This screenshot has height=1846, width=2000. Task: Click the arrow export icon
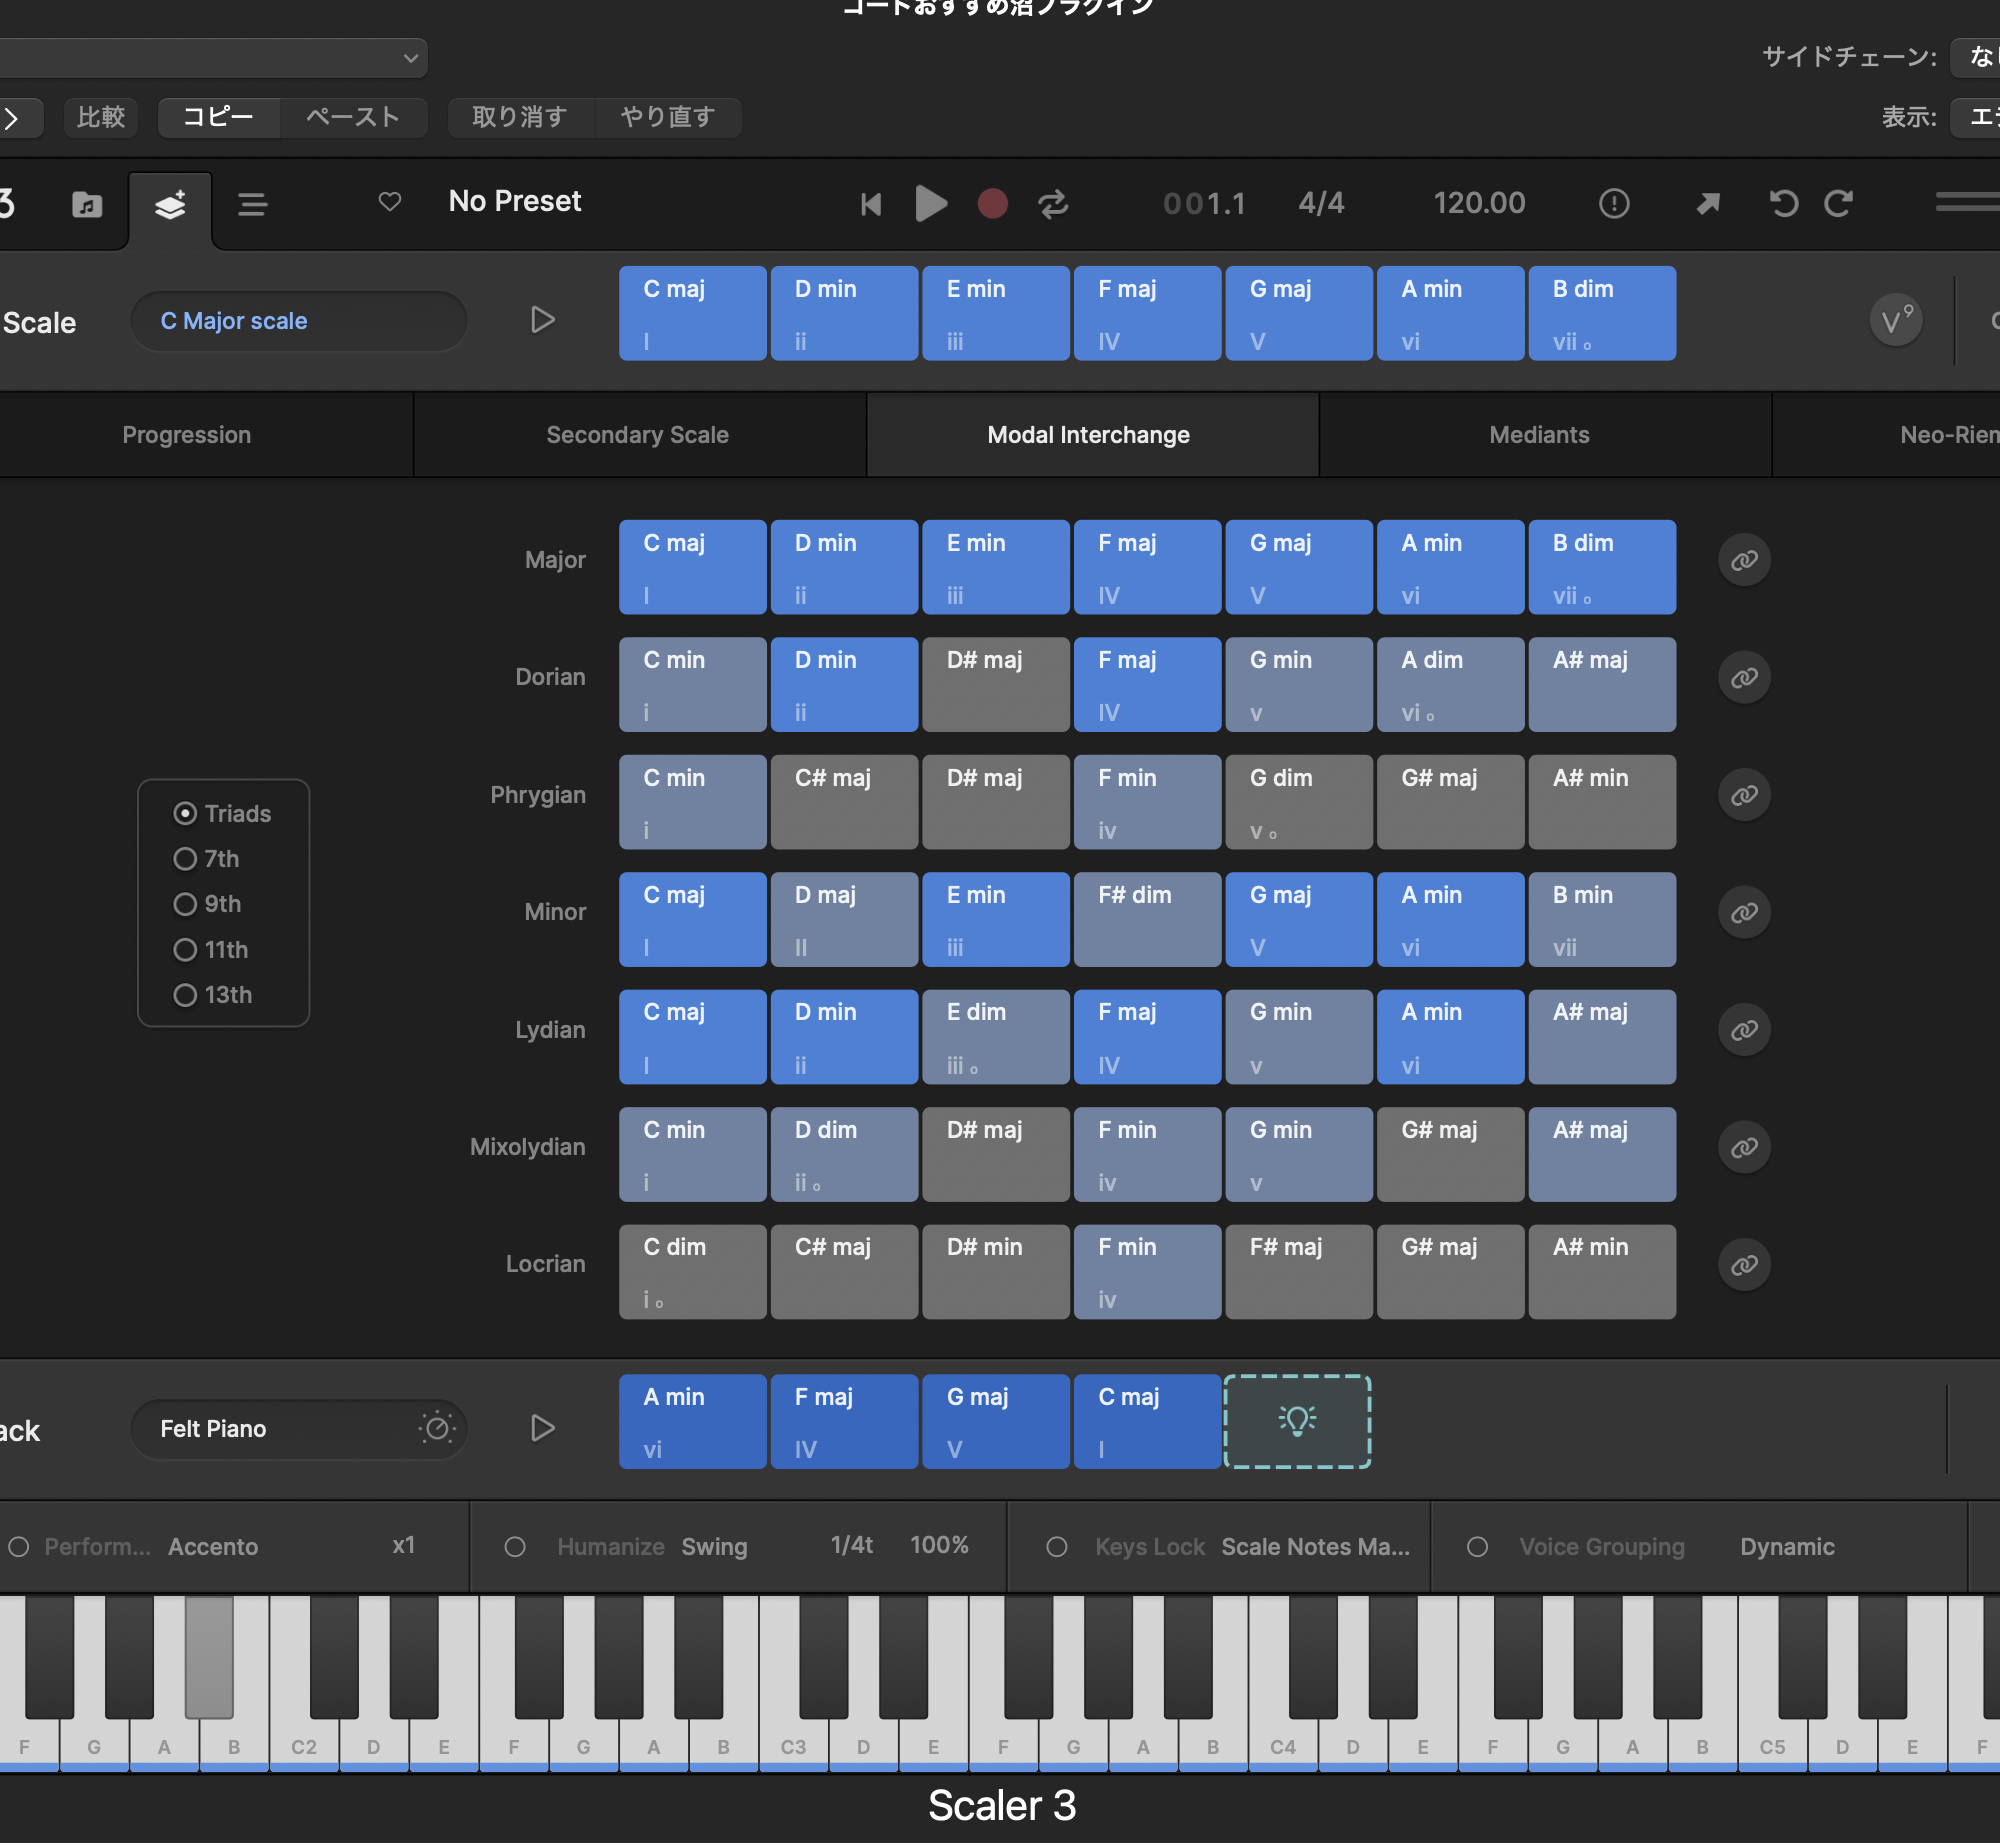(x=1708, y=204)
